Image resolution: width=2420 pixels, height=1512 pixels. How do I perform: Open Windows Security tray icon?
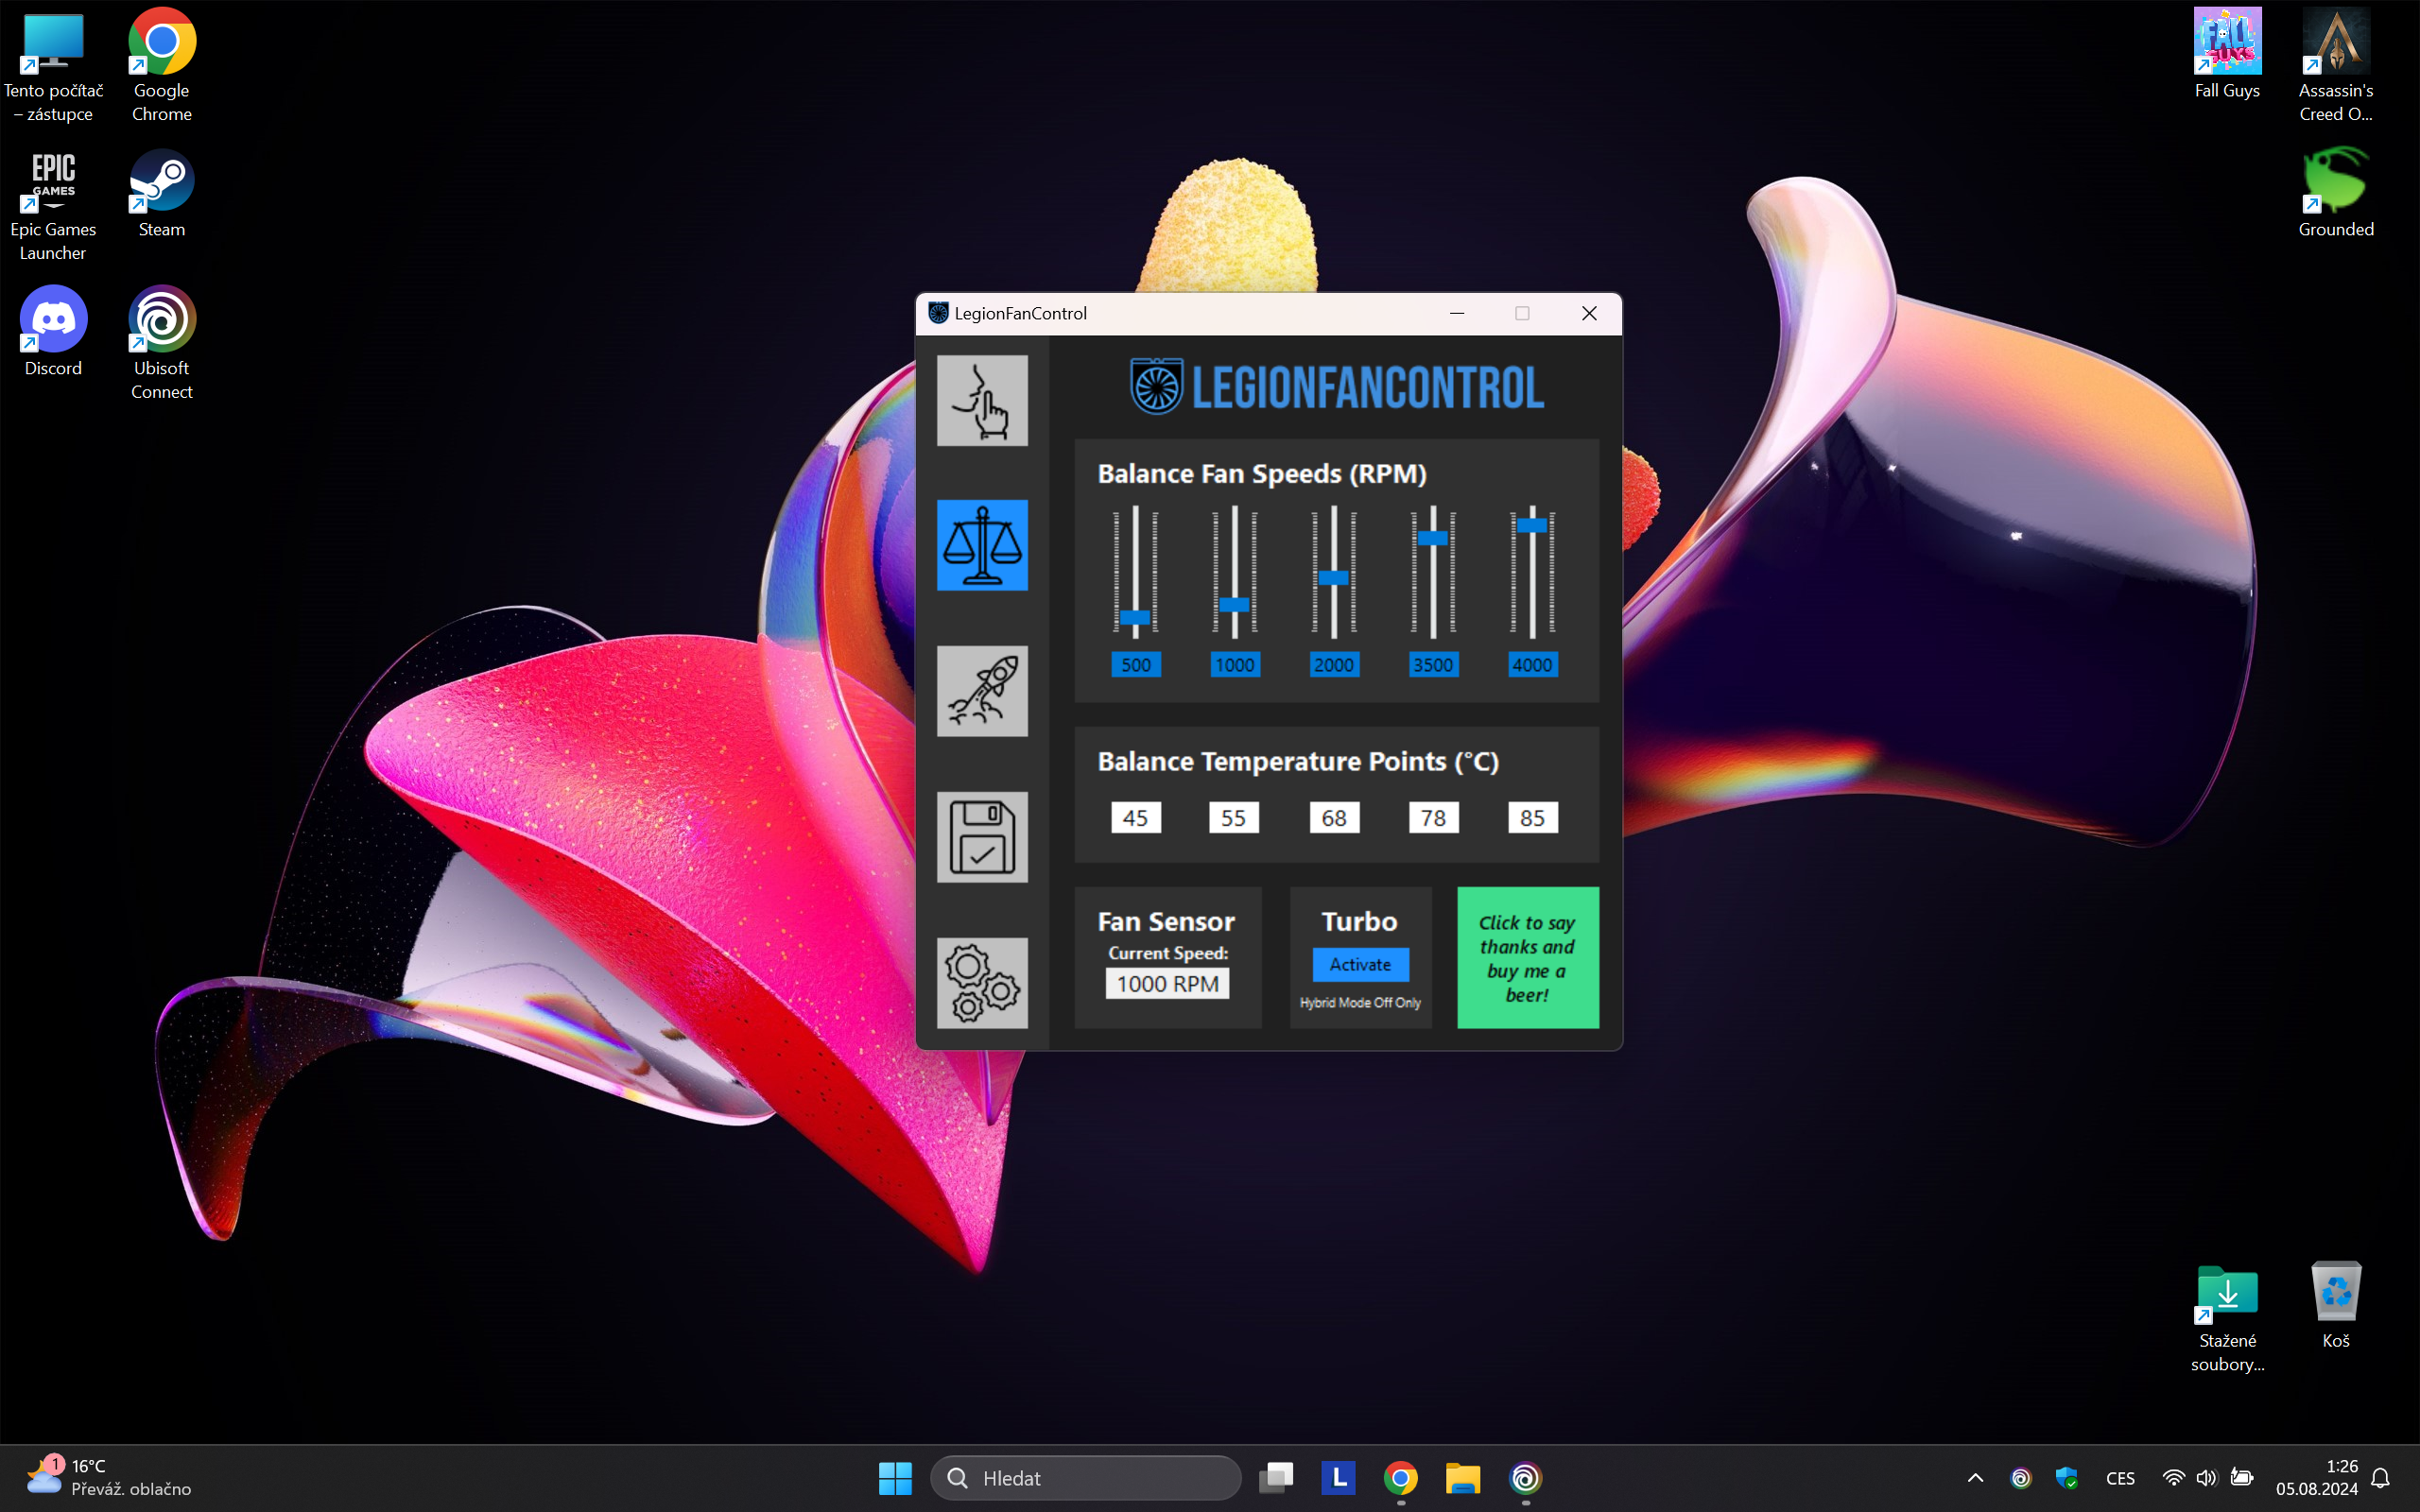pyautogui.click(x=2066, y=1478)
